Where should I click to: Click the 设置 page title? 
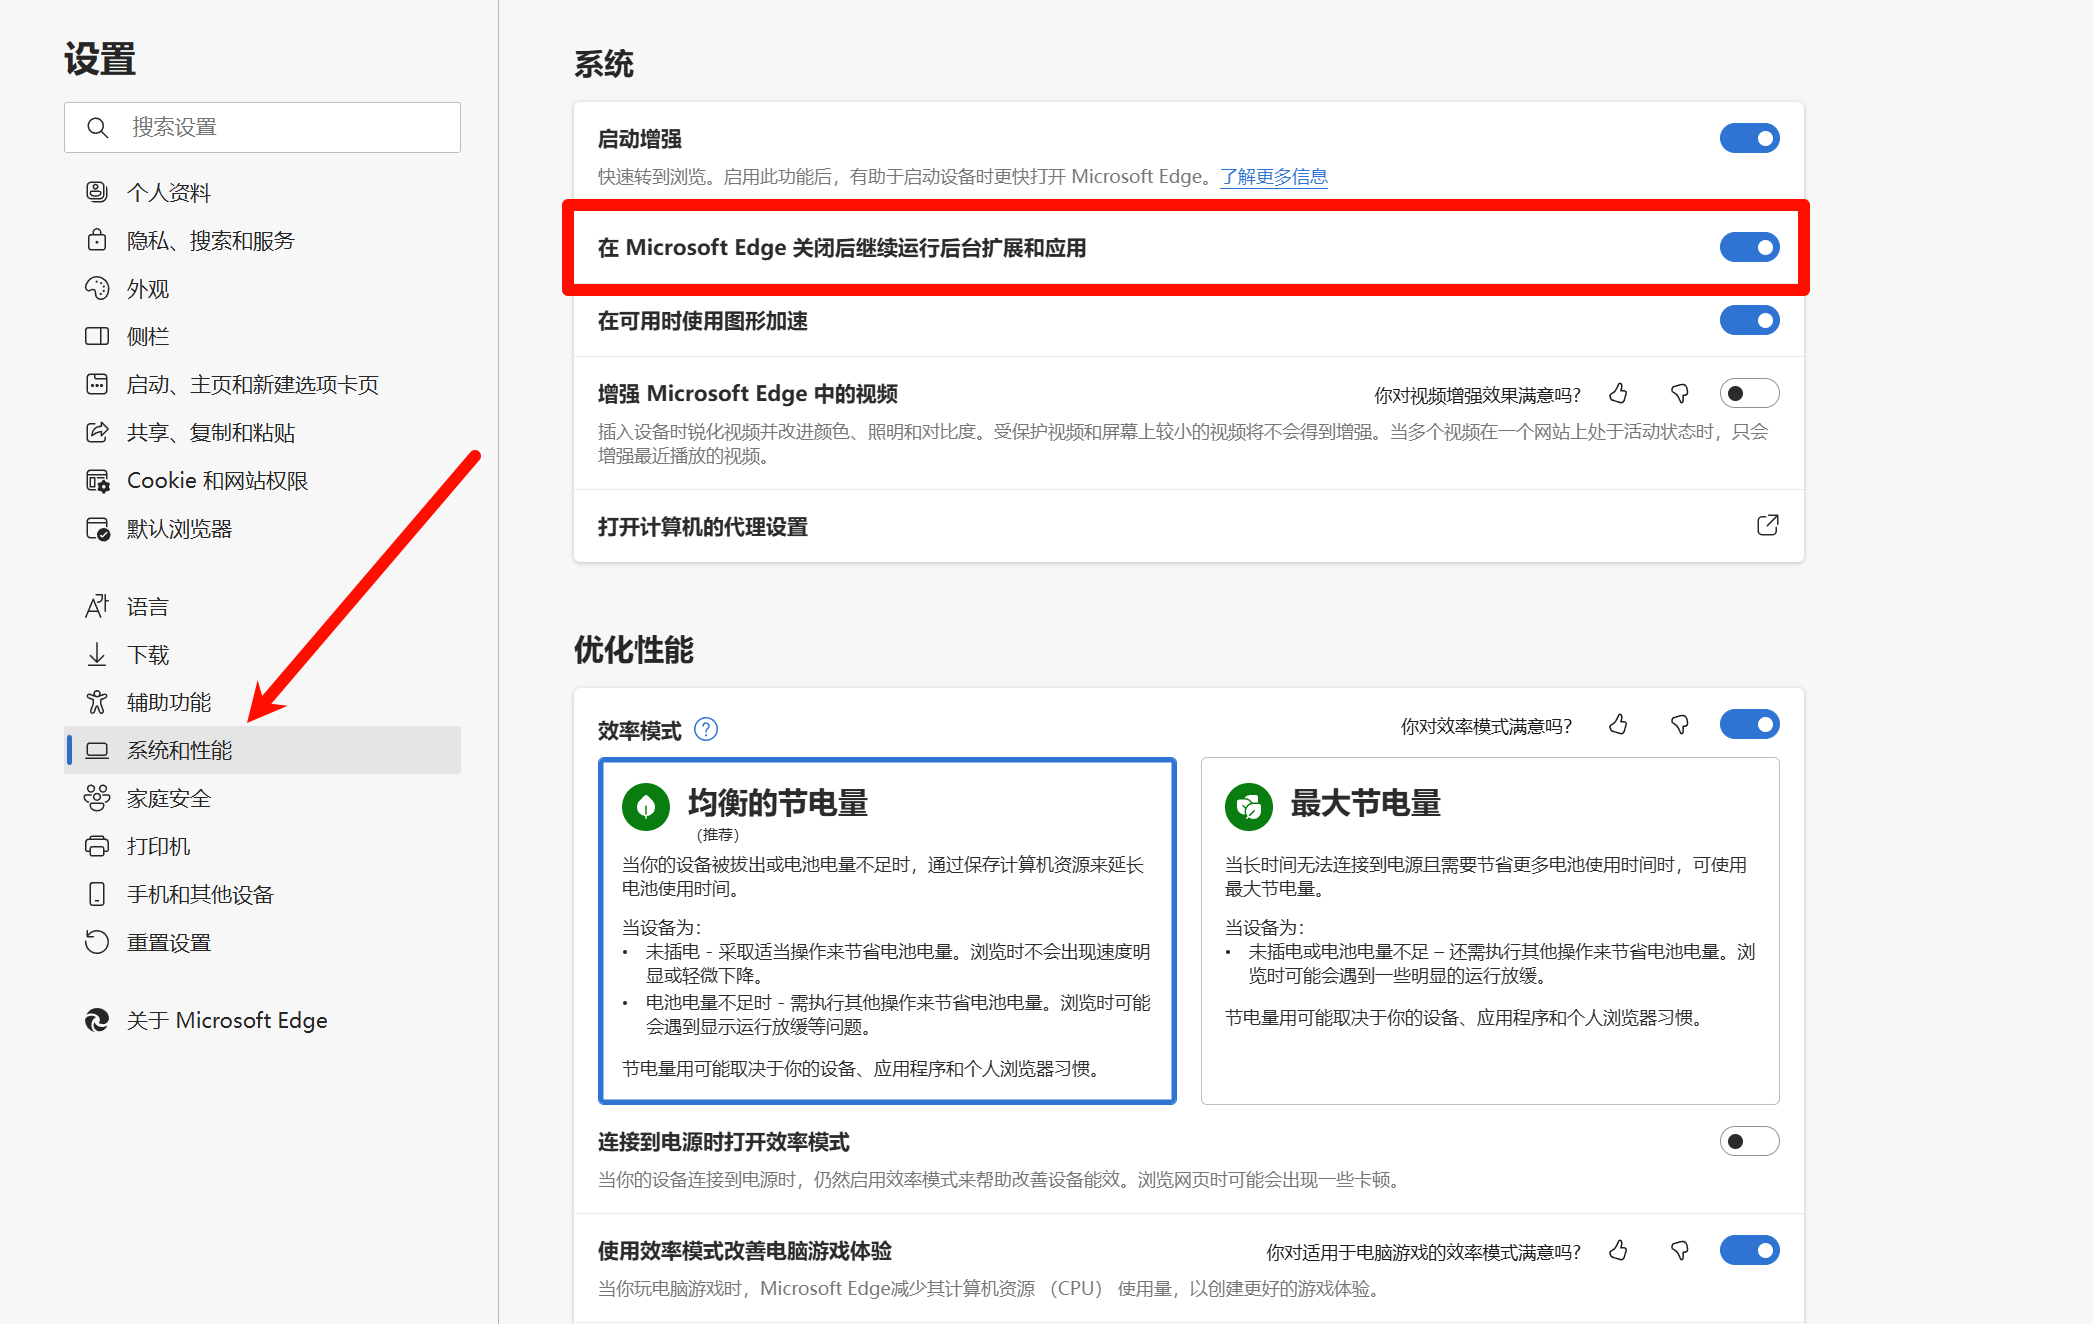click(100, 58)
